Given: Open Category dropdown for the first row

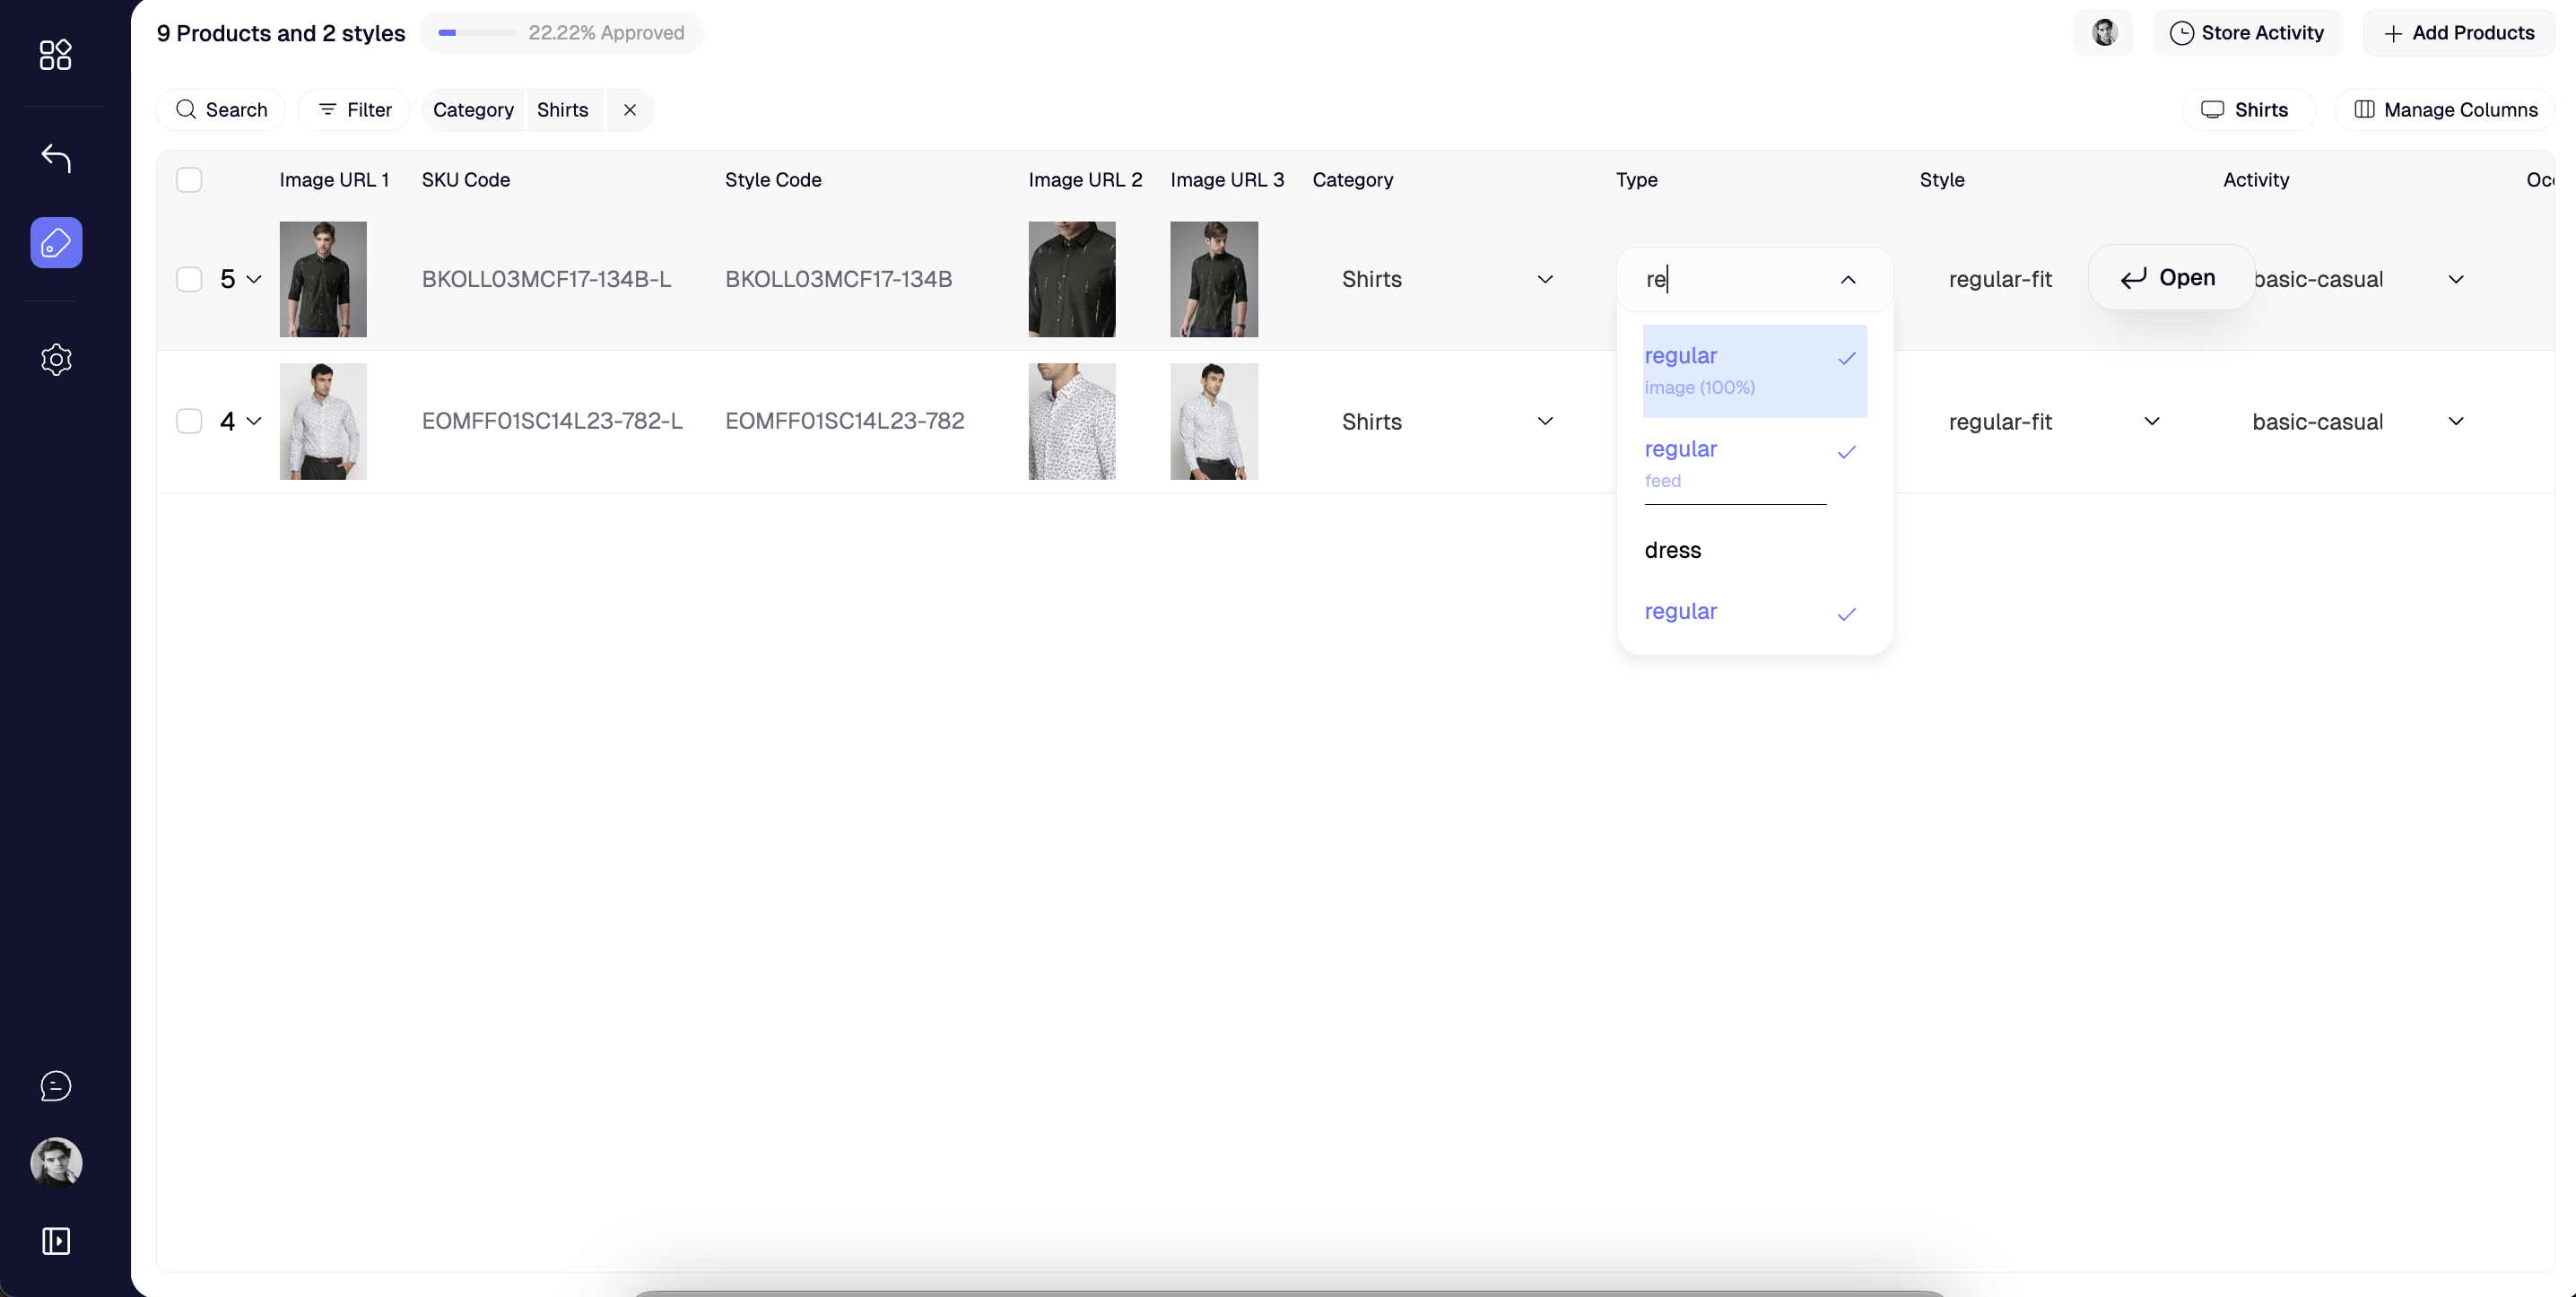Looking at the screenshot, I should coord(1545,279).
